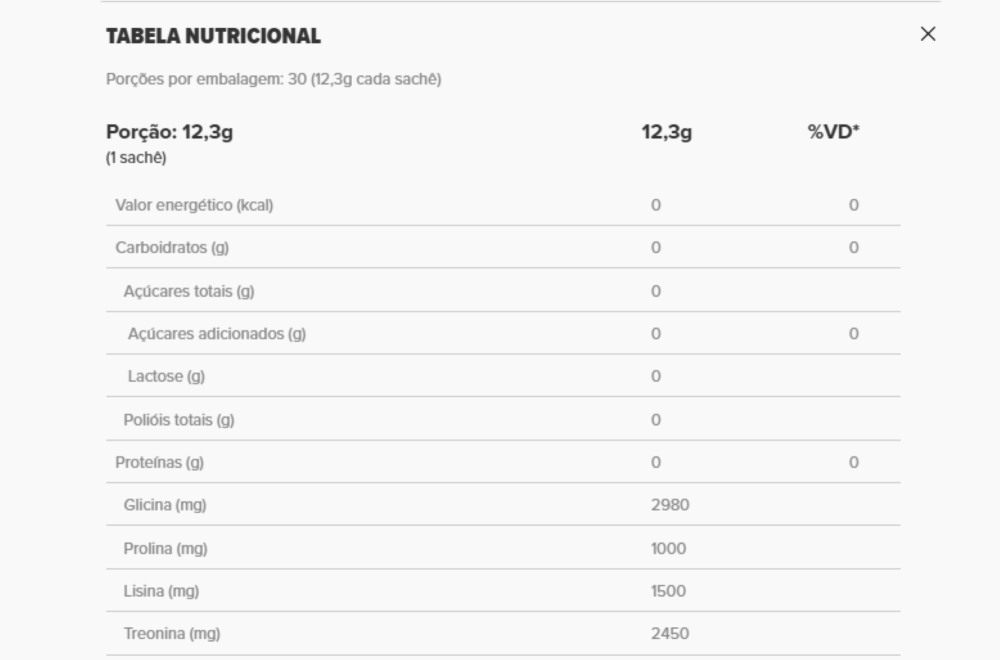Select the Carboidratos (g) row label
1000x660 pixels.
pyautogui.click(x=172, y=247)
